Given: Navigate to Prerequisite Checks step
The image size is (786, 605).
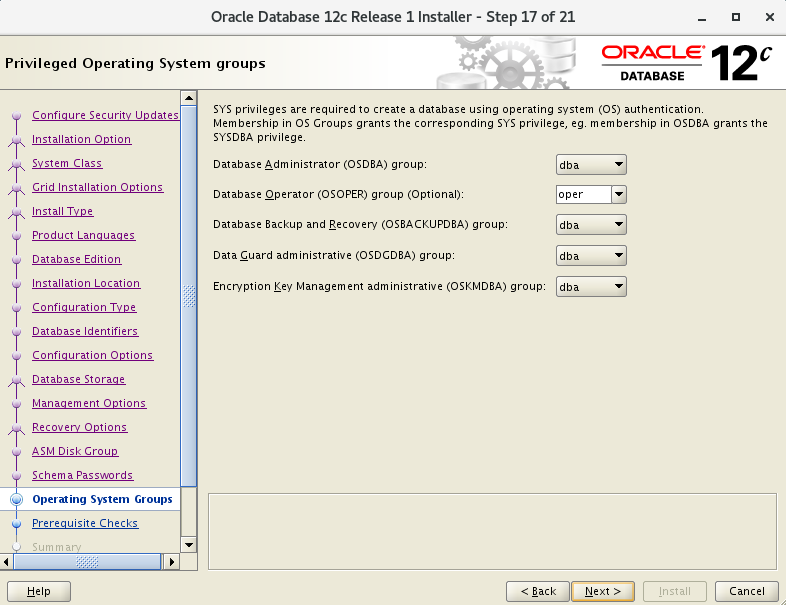Looking at the screenshot, I should [85, 523].
